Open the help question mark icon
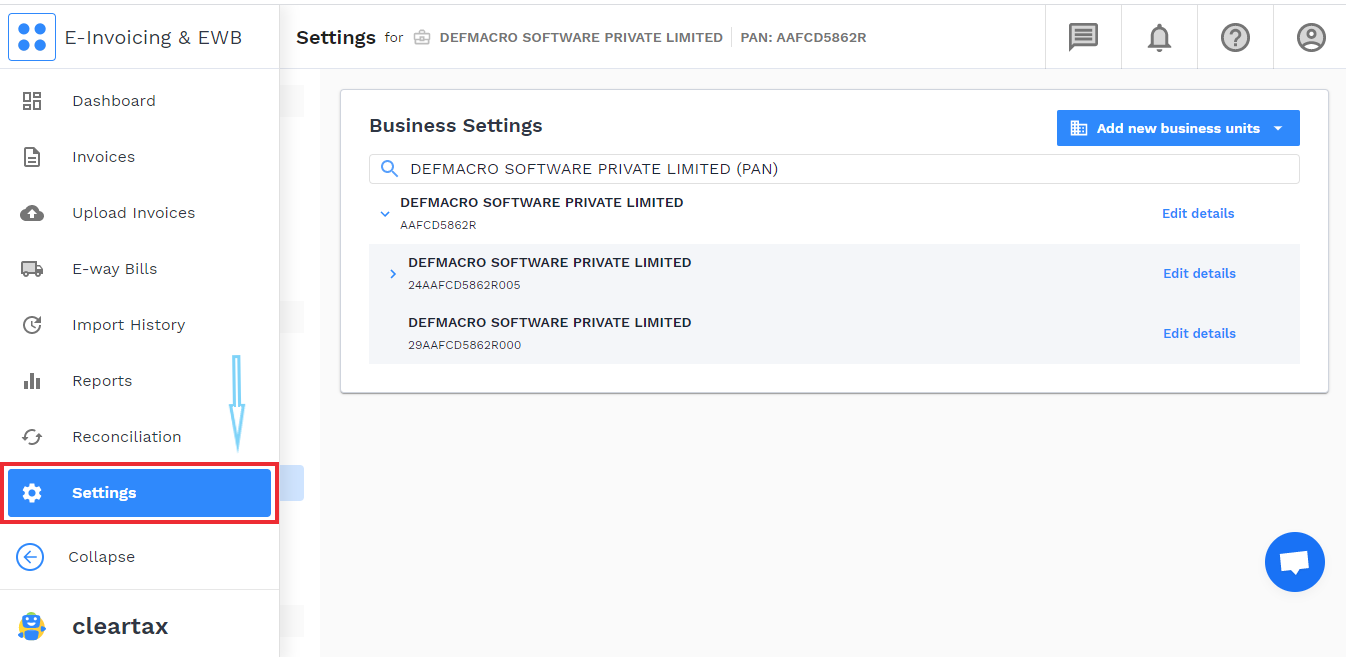The height and width of the screenshot is (657, 1346). pos(1235,37)
